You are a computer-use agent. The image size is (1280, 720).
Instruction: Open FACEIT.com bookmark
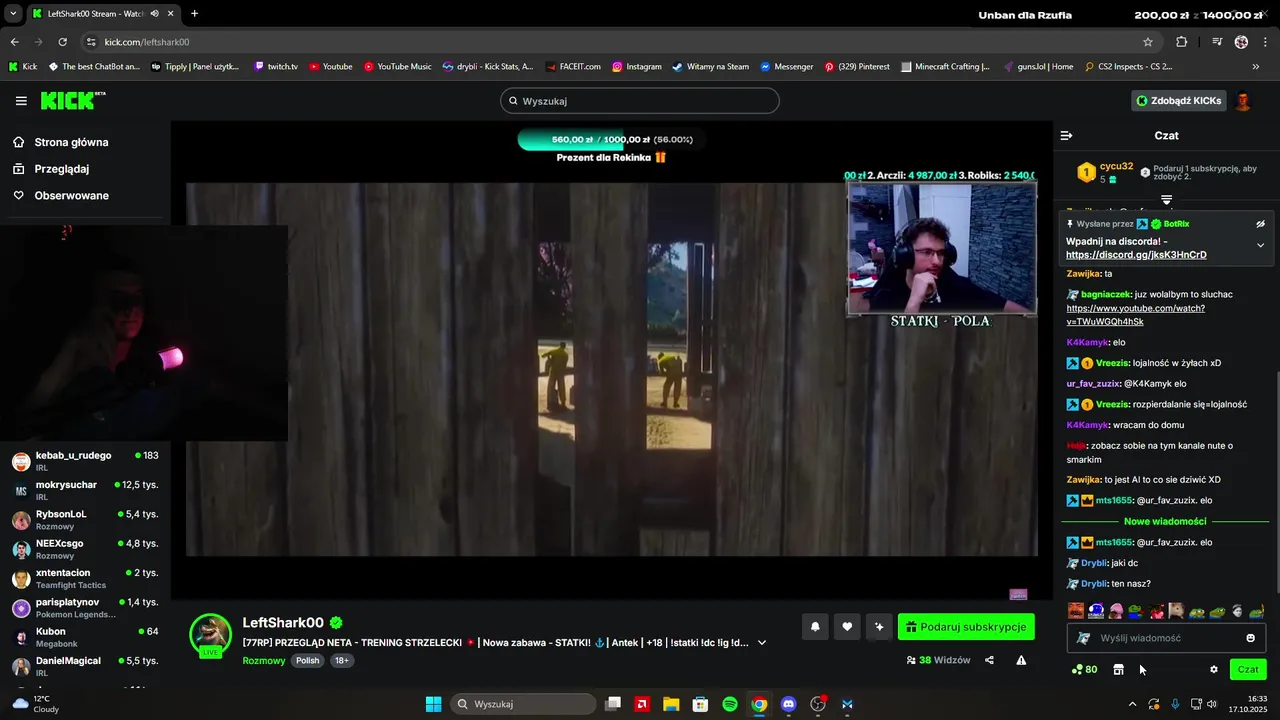click(573, 67)
